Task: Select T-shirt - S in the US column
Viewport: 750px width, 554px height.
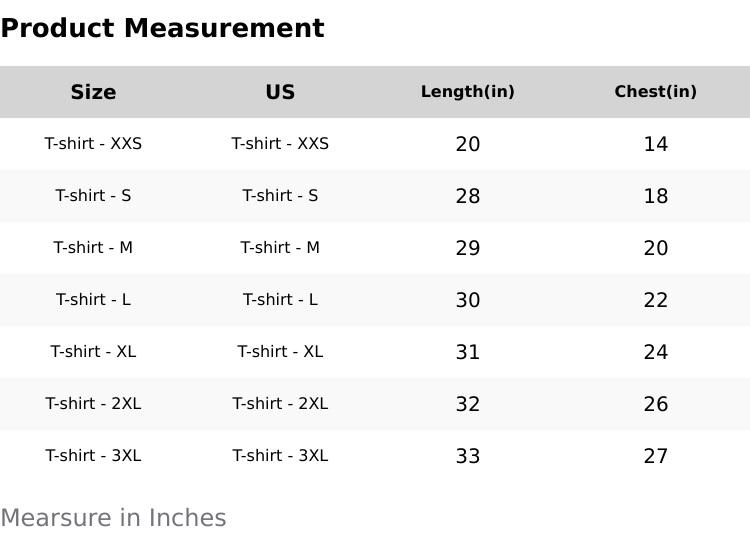Action: (280, 196)
